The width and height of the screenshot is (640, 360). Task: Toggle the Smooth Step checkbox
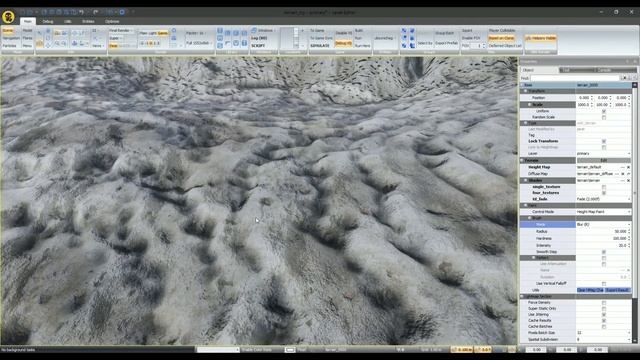604,252
